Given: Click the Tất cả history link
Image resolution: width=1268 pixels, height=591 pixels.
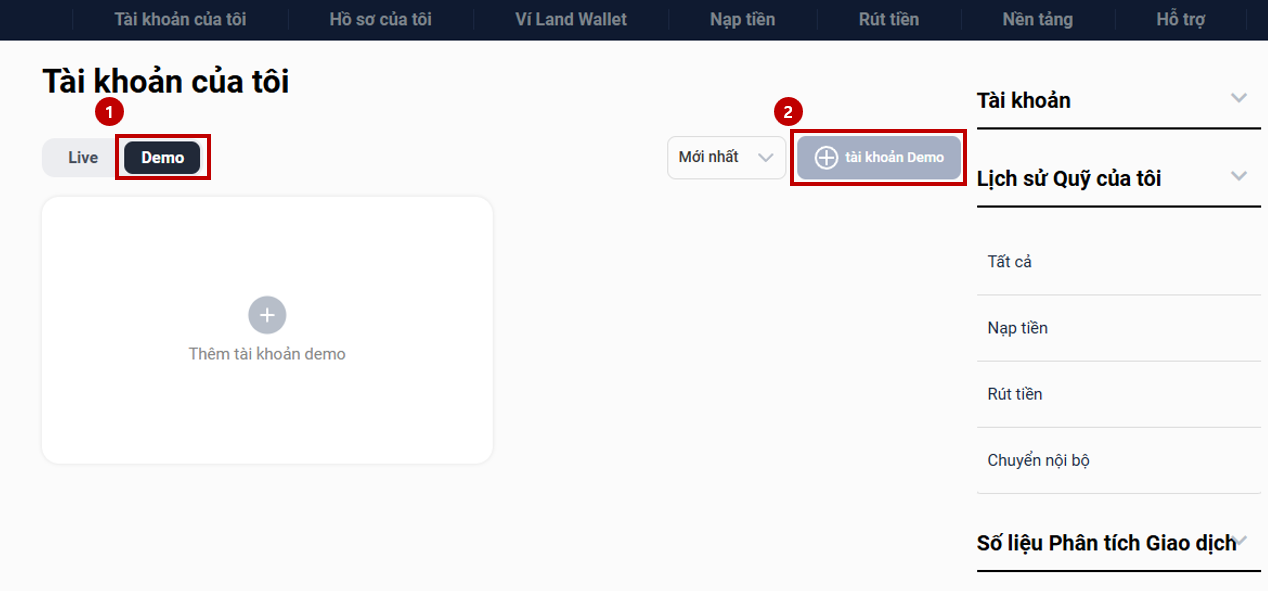Looking at the screenshot, I should coord(1009,262).
